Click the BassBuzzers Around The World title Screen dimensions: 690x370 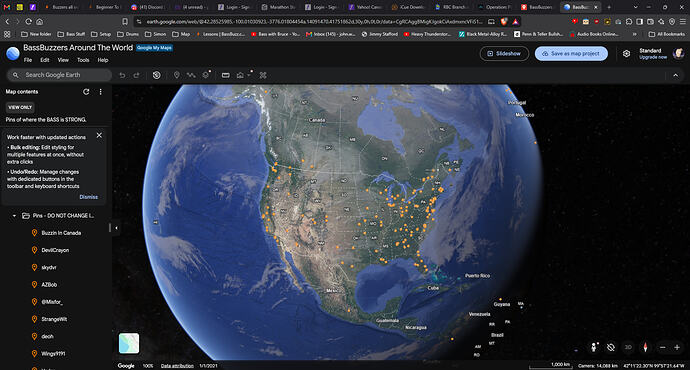point(78,48)
